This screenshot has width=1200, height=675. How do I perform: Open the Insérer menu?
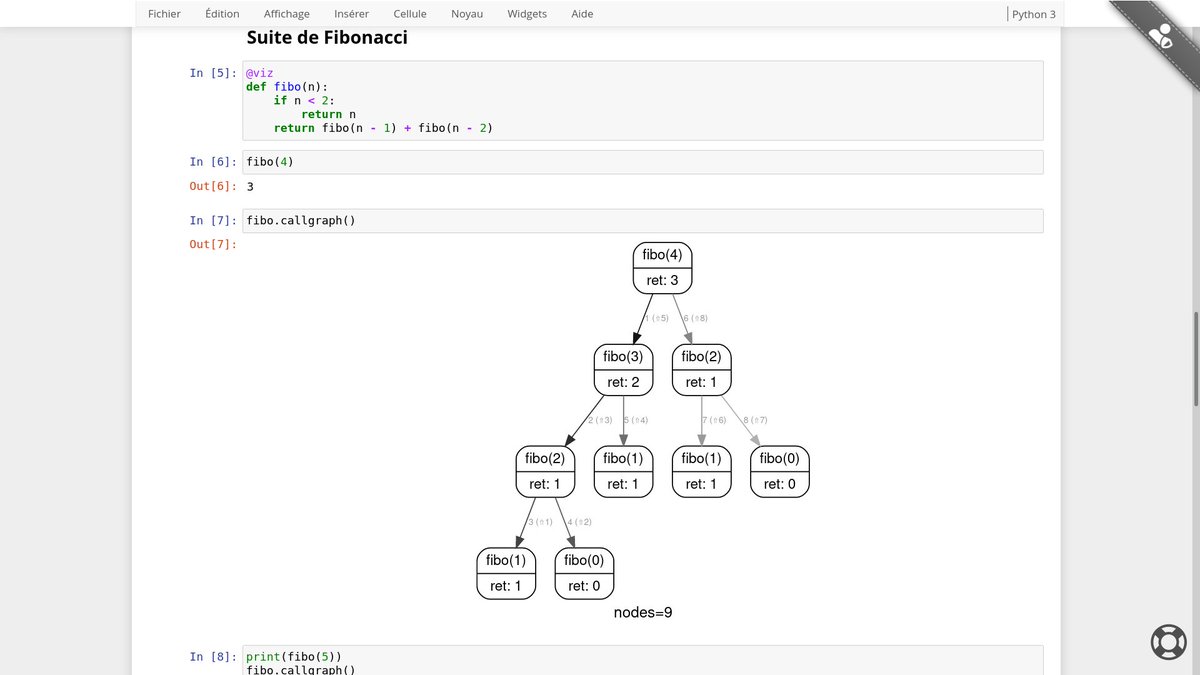tap(351, 14)
